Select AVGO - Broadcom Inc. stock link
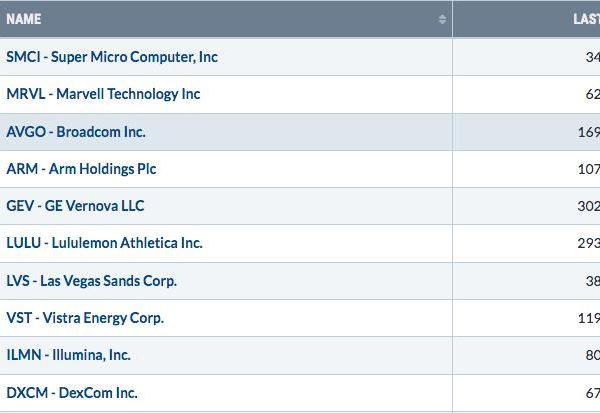 point(76,132)
